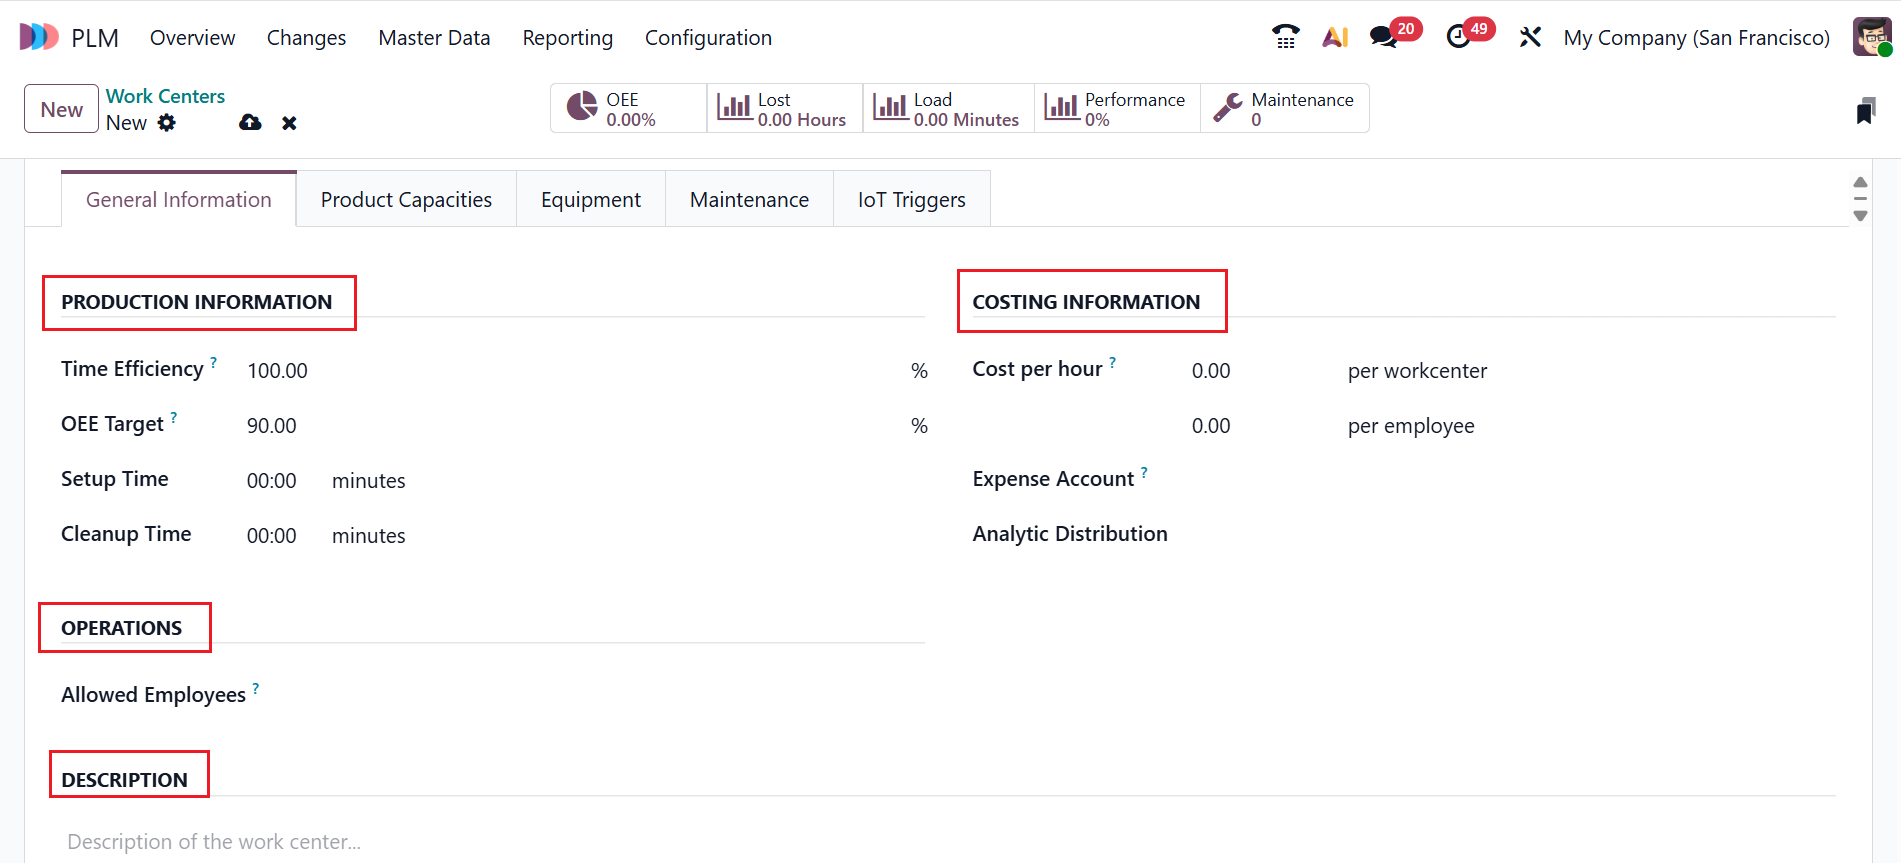Open the IoT Triggers tab

(x=911, y=200)
